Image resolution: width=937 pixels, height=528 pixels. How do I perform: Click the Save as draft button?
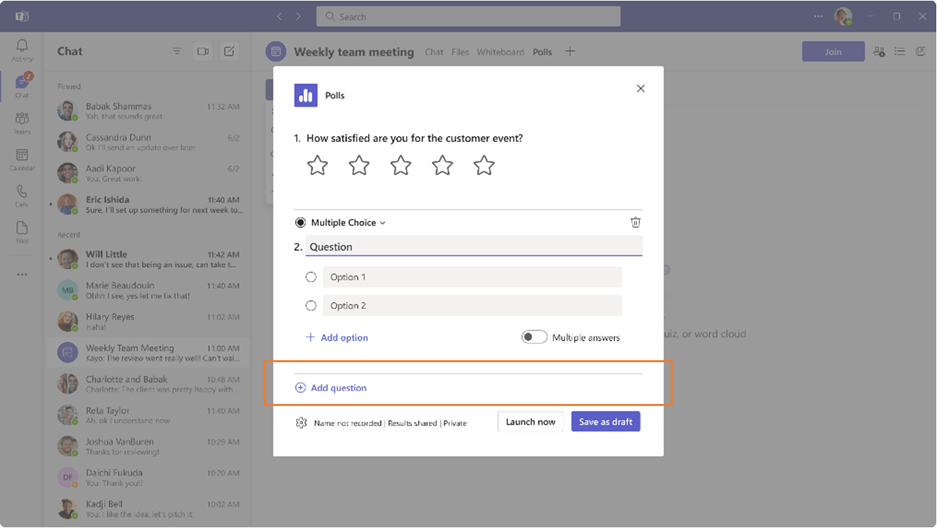605,422
